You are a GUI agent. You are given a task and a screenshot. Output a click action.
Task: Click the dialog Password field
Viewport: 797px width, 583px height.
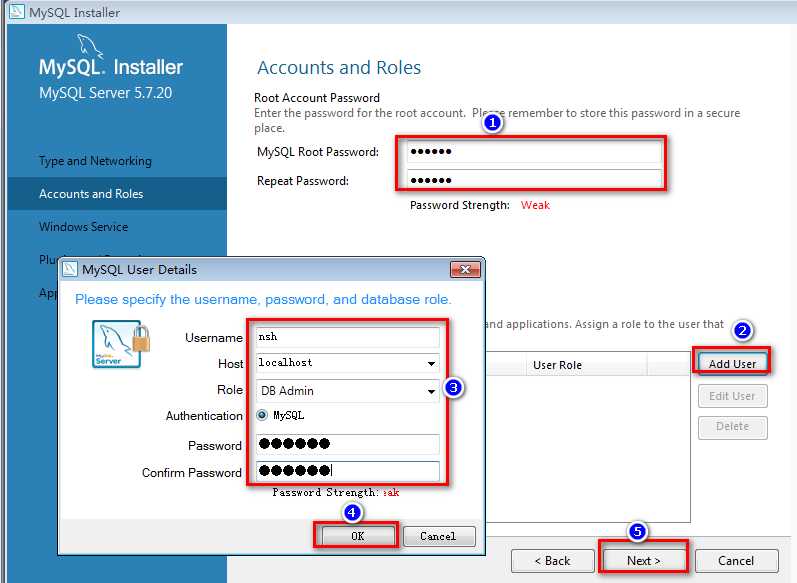pyautogui.click(x=348, y=444)
